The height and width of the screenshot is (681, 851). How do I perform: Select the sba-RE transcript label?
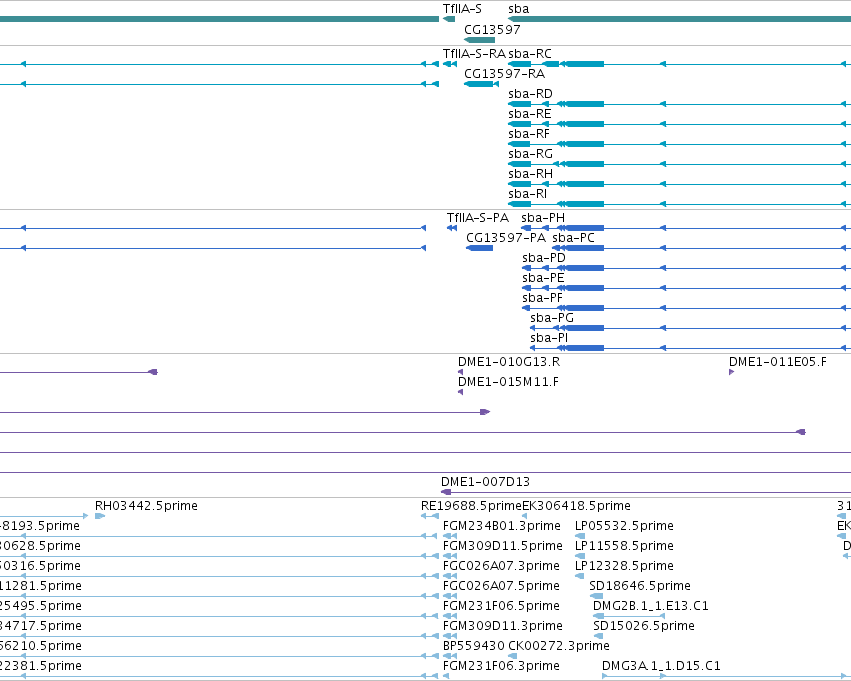coord(530,114)
